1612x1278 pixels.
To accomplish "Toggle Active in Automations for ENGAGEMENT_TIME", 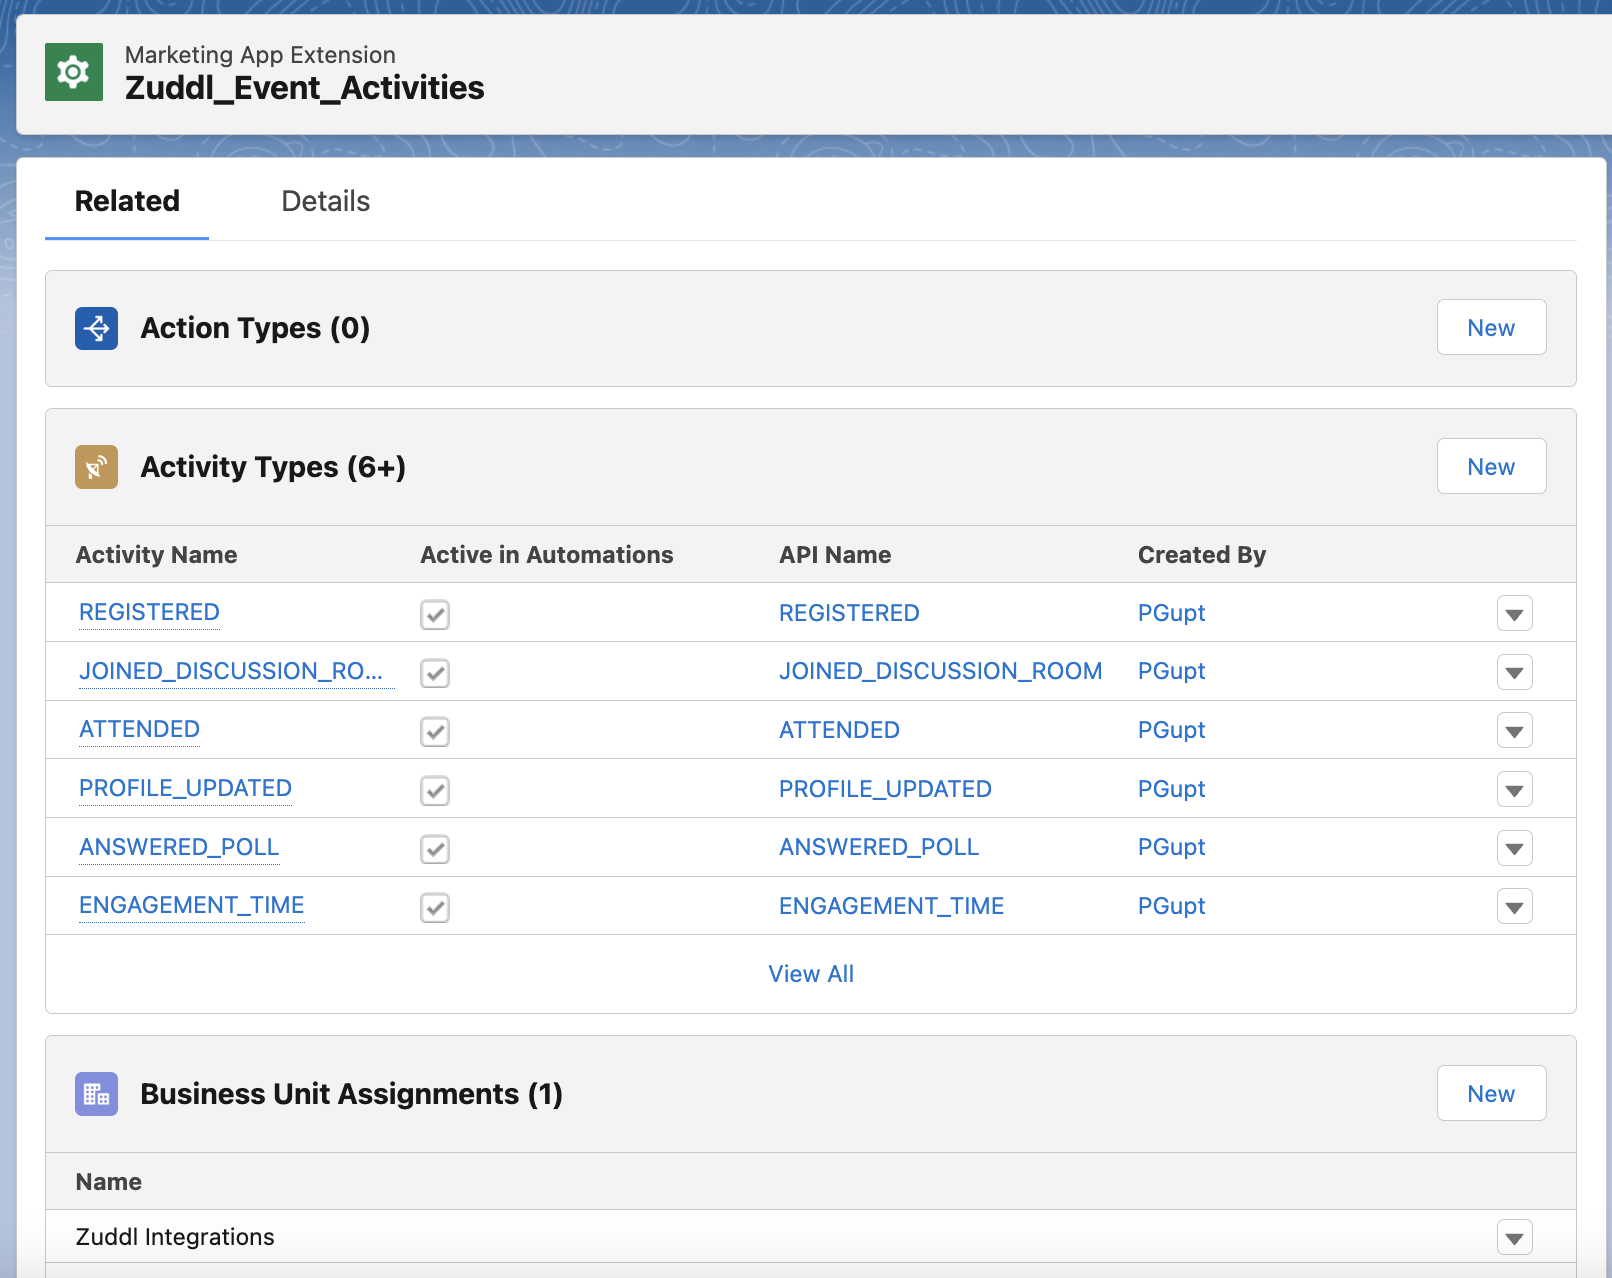I will tap(434, 907).
